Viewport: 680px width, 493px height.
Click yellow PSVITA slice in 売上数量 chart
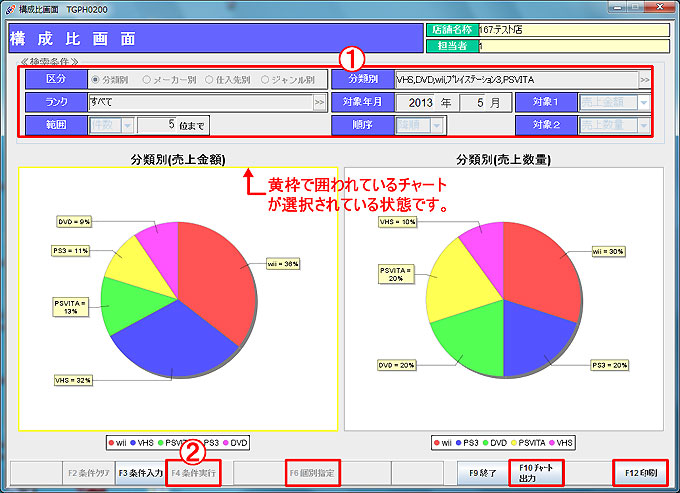[x=460, y=282]
